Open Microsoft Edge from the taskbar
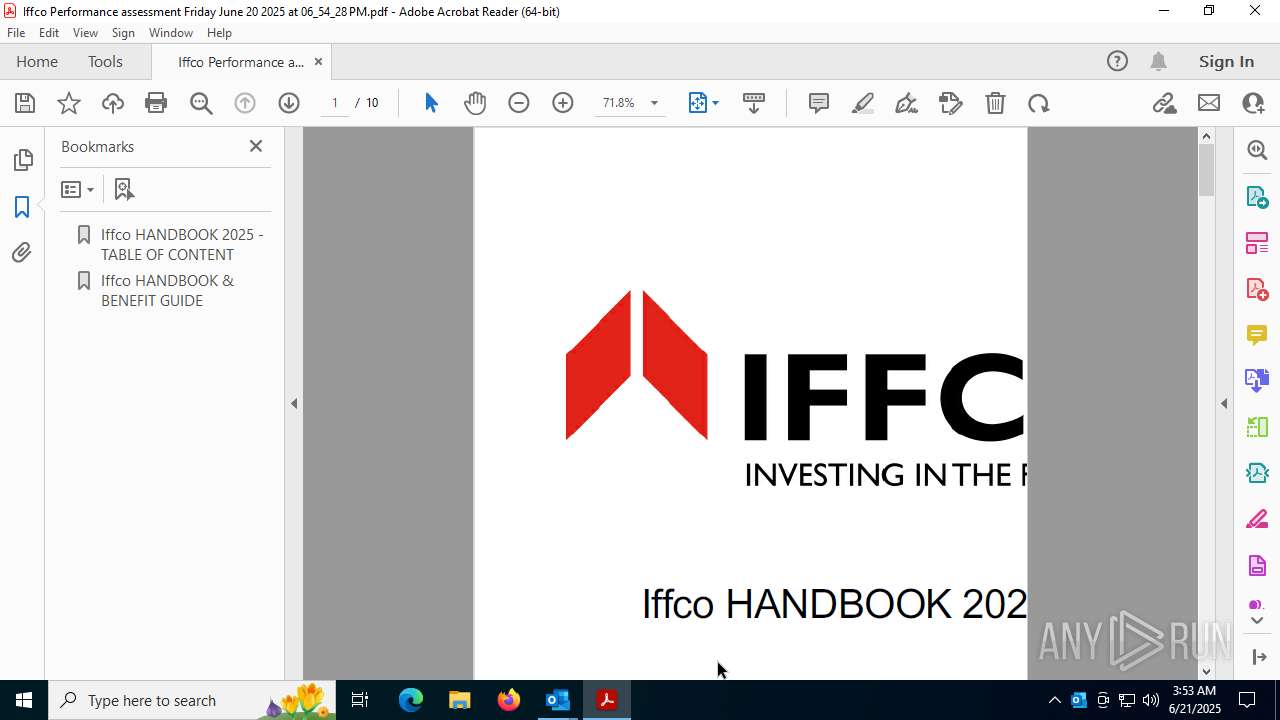Screen dimensions: 1280x720 click(411, 700)
